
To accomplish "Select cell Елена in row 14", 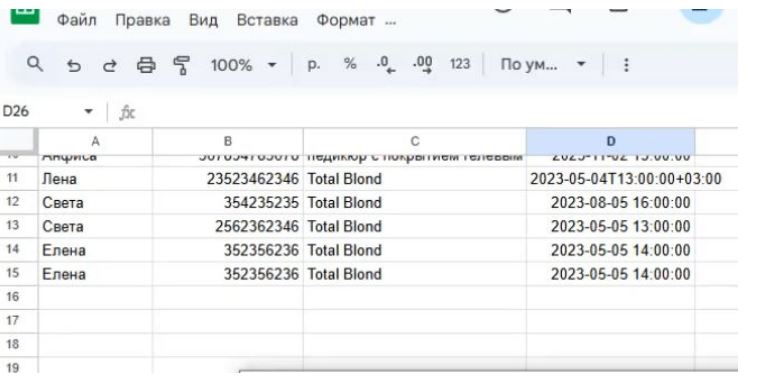I will click(95, 250).
